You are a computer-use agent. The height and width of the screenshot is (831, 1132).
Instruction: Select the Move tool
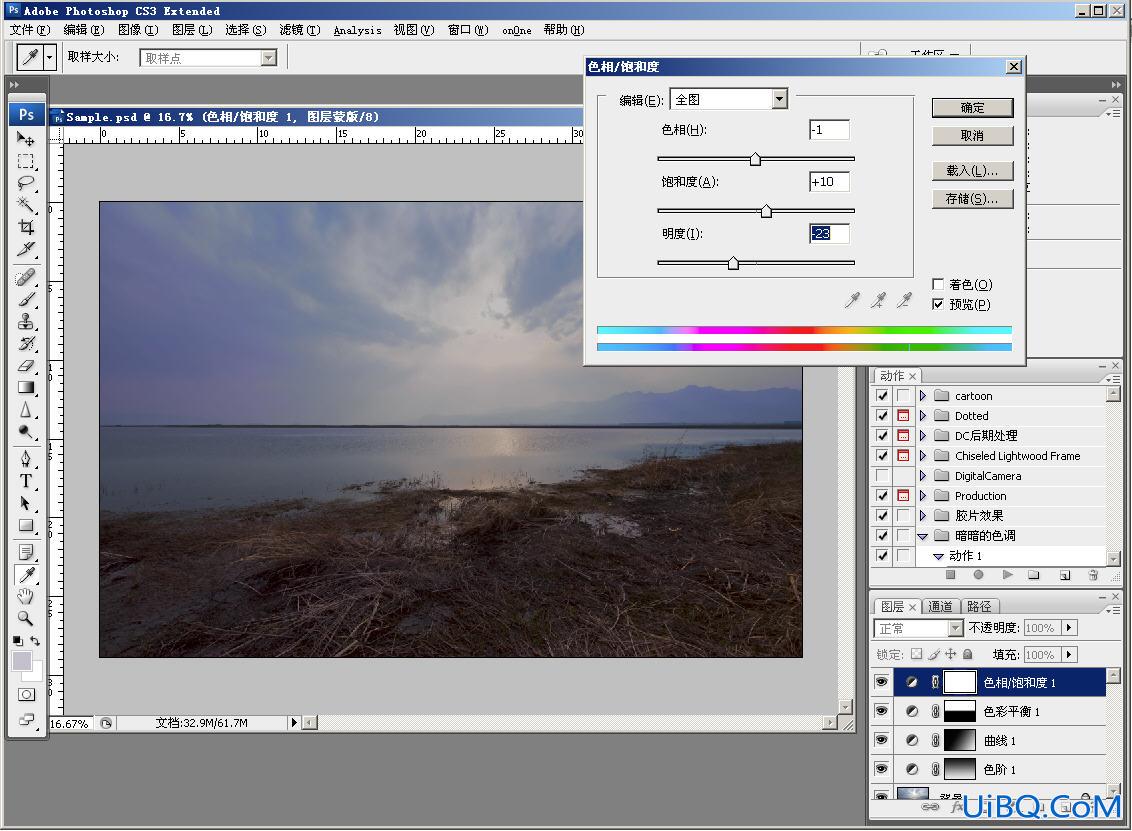[26, 139]
